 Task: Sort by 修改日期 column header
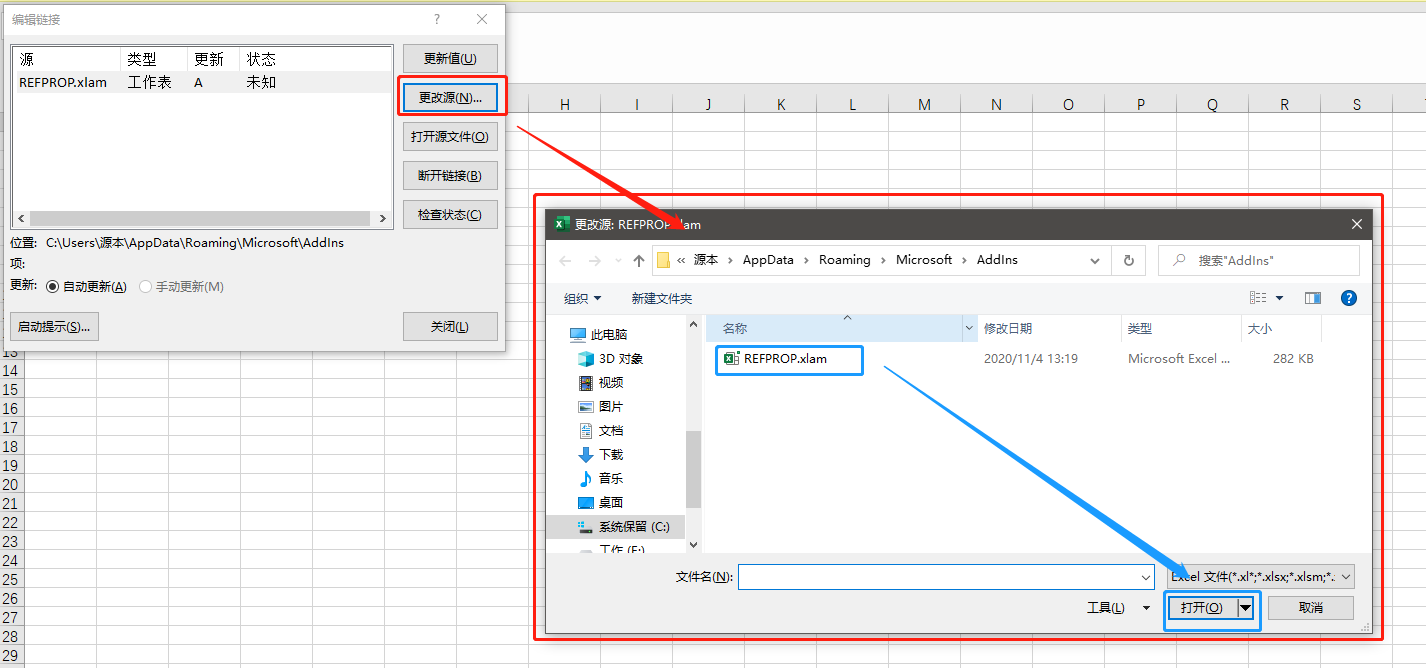tap(1049, 328)
